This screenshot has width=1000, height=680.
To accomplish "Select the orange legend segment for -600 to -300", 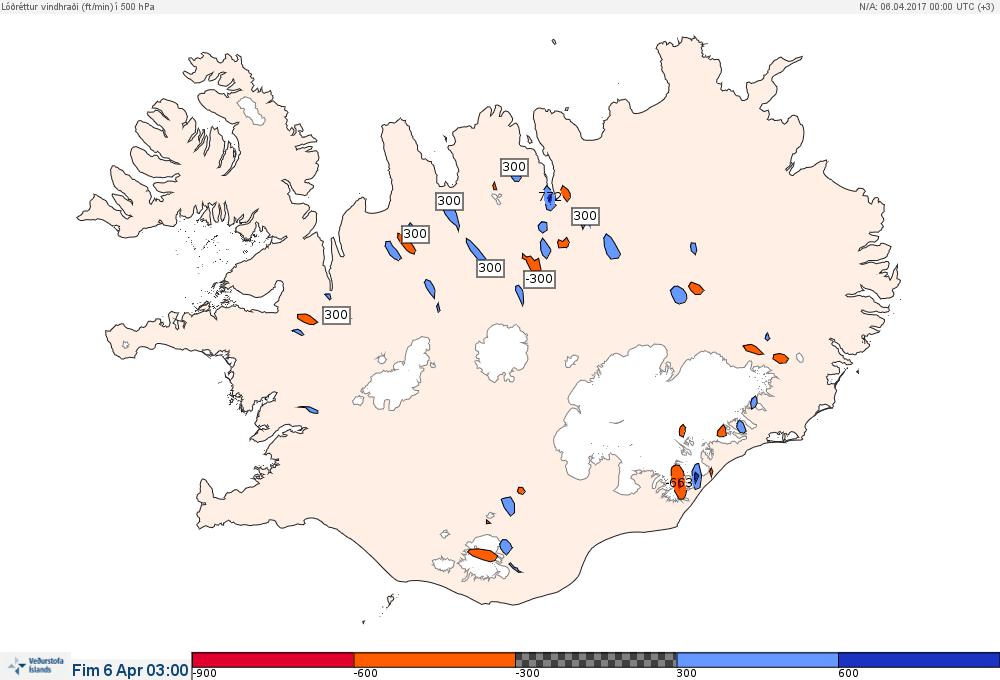I will pyautogui.click(x=434, y=660).
